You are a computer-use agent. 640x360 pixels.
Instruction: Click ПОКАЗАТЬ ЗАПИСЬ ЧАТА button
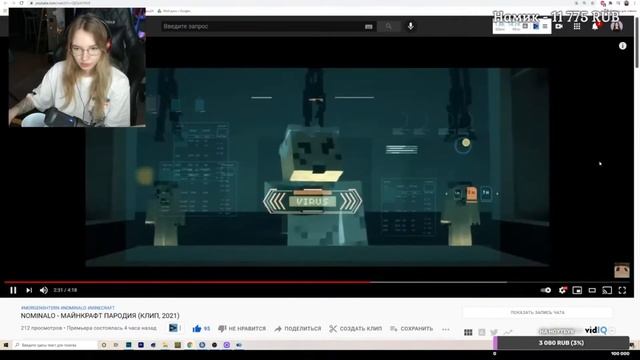(538, 312)
